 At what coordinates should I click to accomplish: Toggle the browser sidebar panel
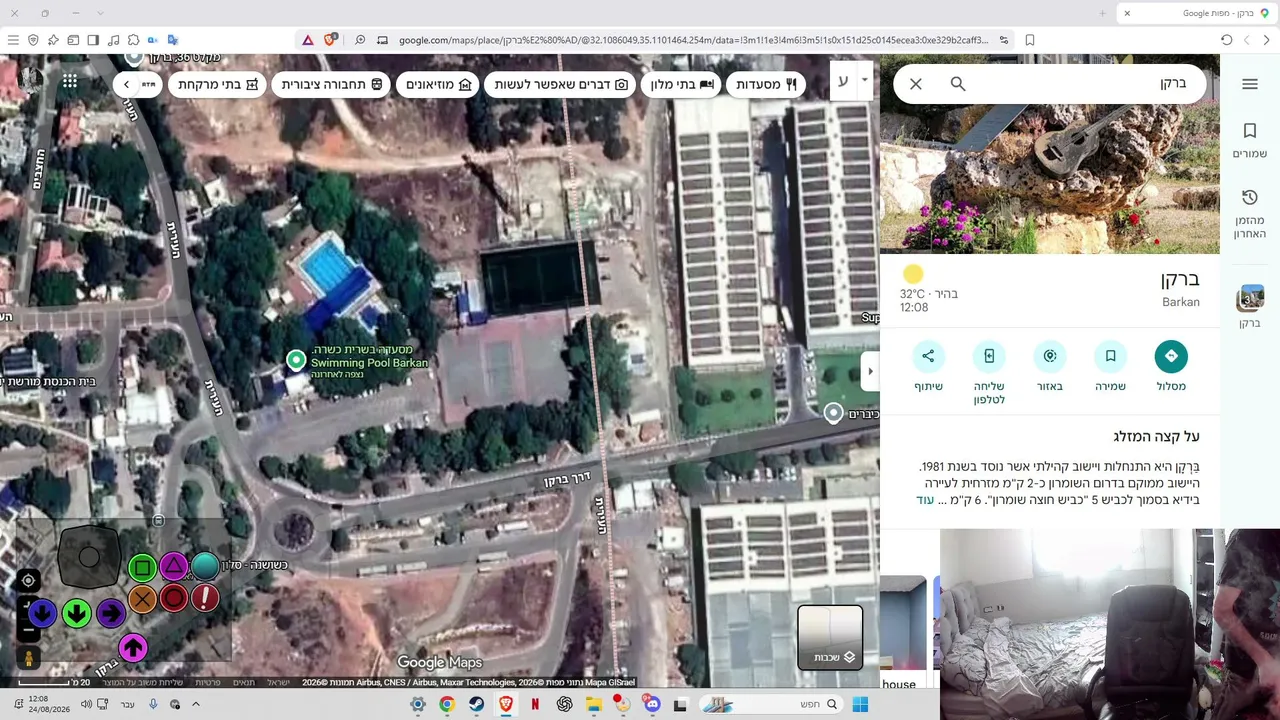[93, 40]
